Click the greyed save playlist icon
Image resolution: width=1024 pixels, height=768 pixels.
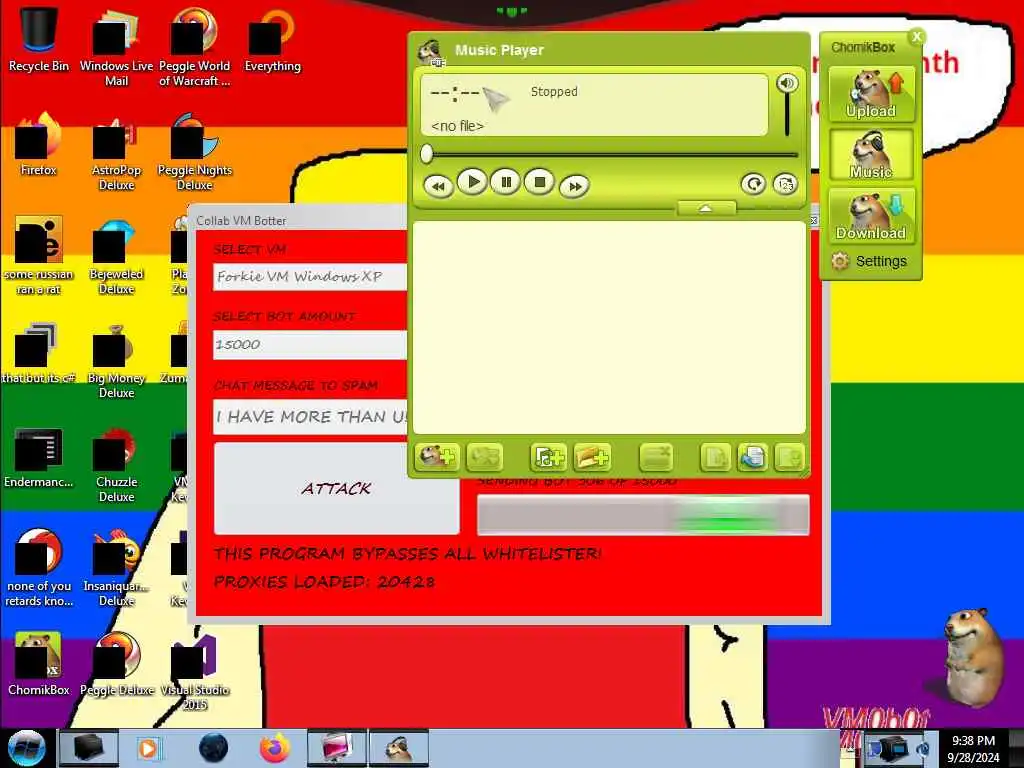788,456
